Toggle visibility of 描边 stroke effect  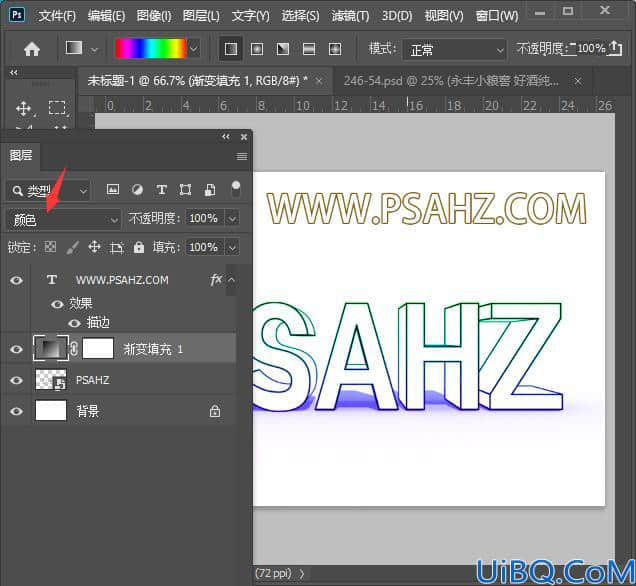click(74, 323)
